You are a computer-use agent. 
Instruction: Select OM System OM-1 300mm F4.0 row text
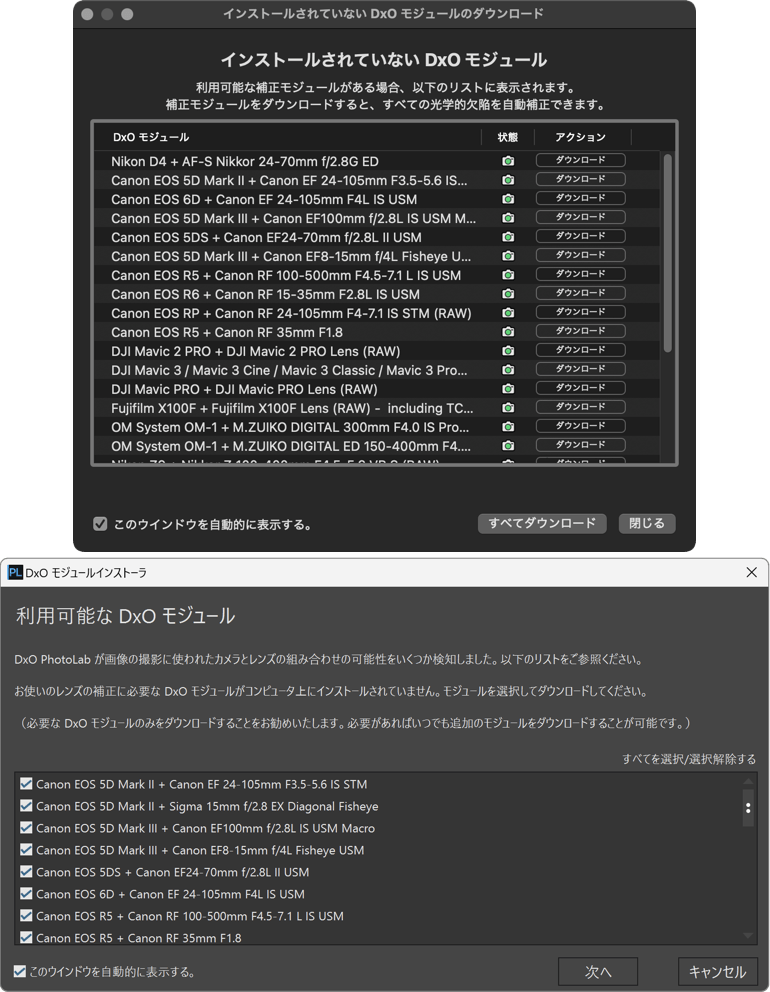290,427
